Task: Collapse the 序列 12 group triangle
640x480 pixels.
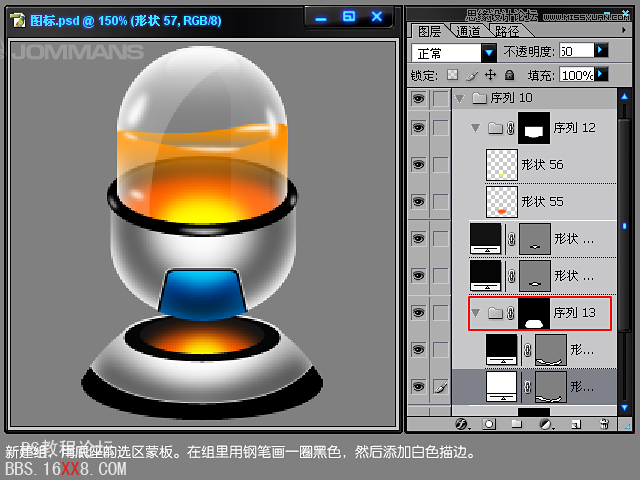Action: coord(475,128)
